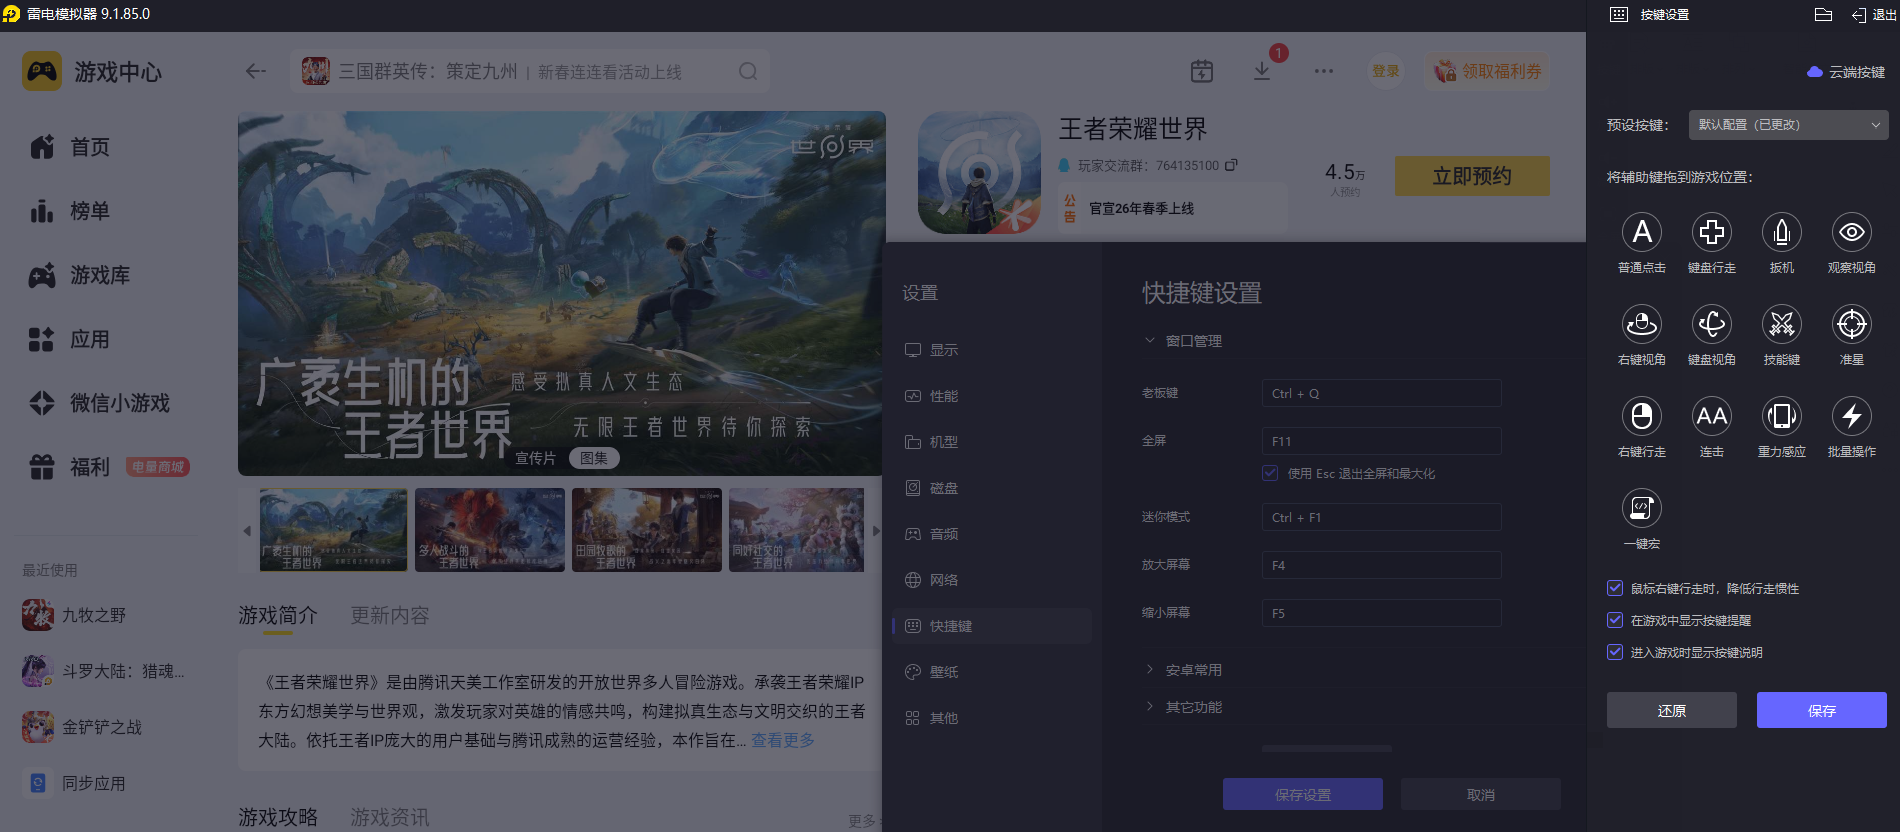The image size is (1900, 832).
Task: Click 取消 in the settings dialog
Action: click(x=1481, y=794)
